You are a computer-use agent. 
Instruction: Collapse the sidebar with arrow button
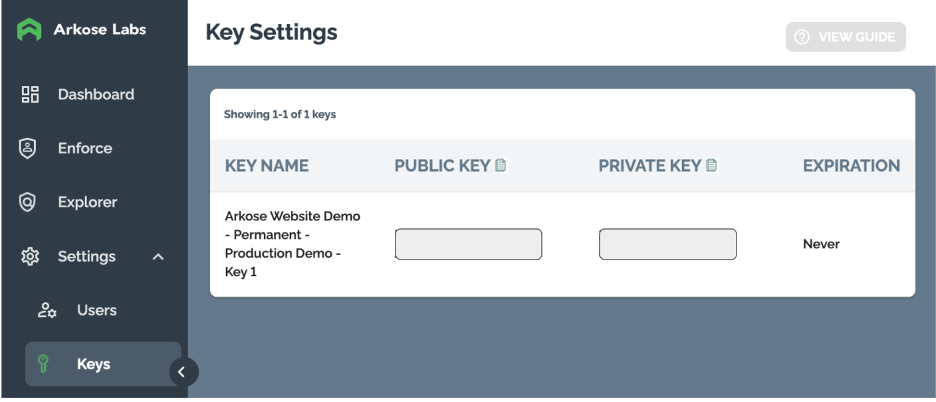pyautogui.click(x=182, y=372)
